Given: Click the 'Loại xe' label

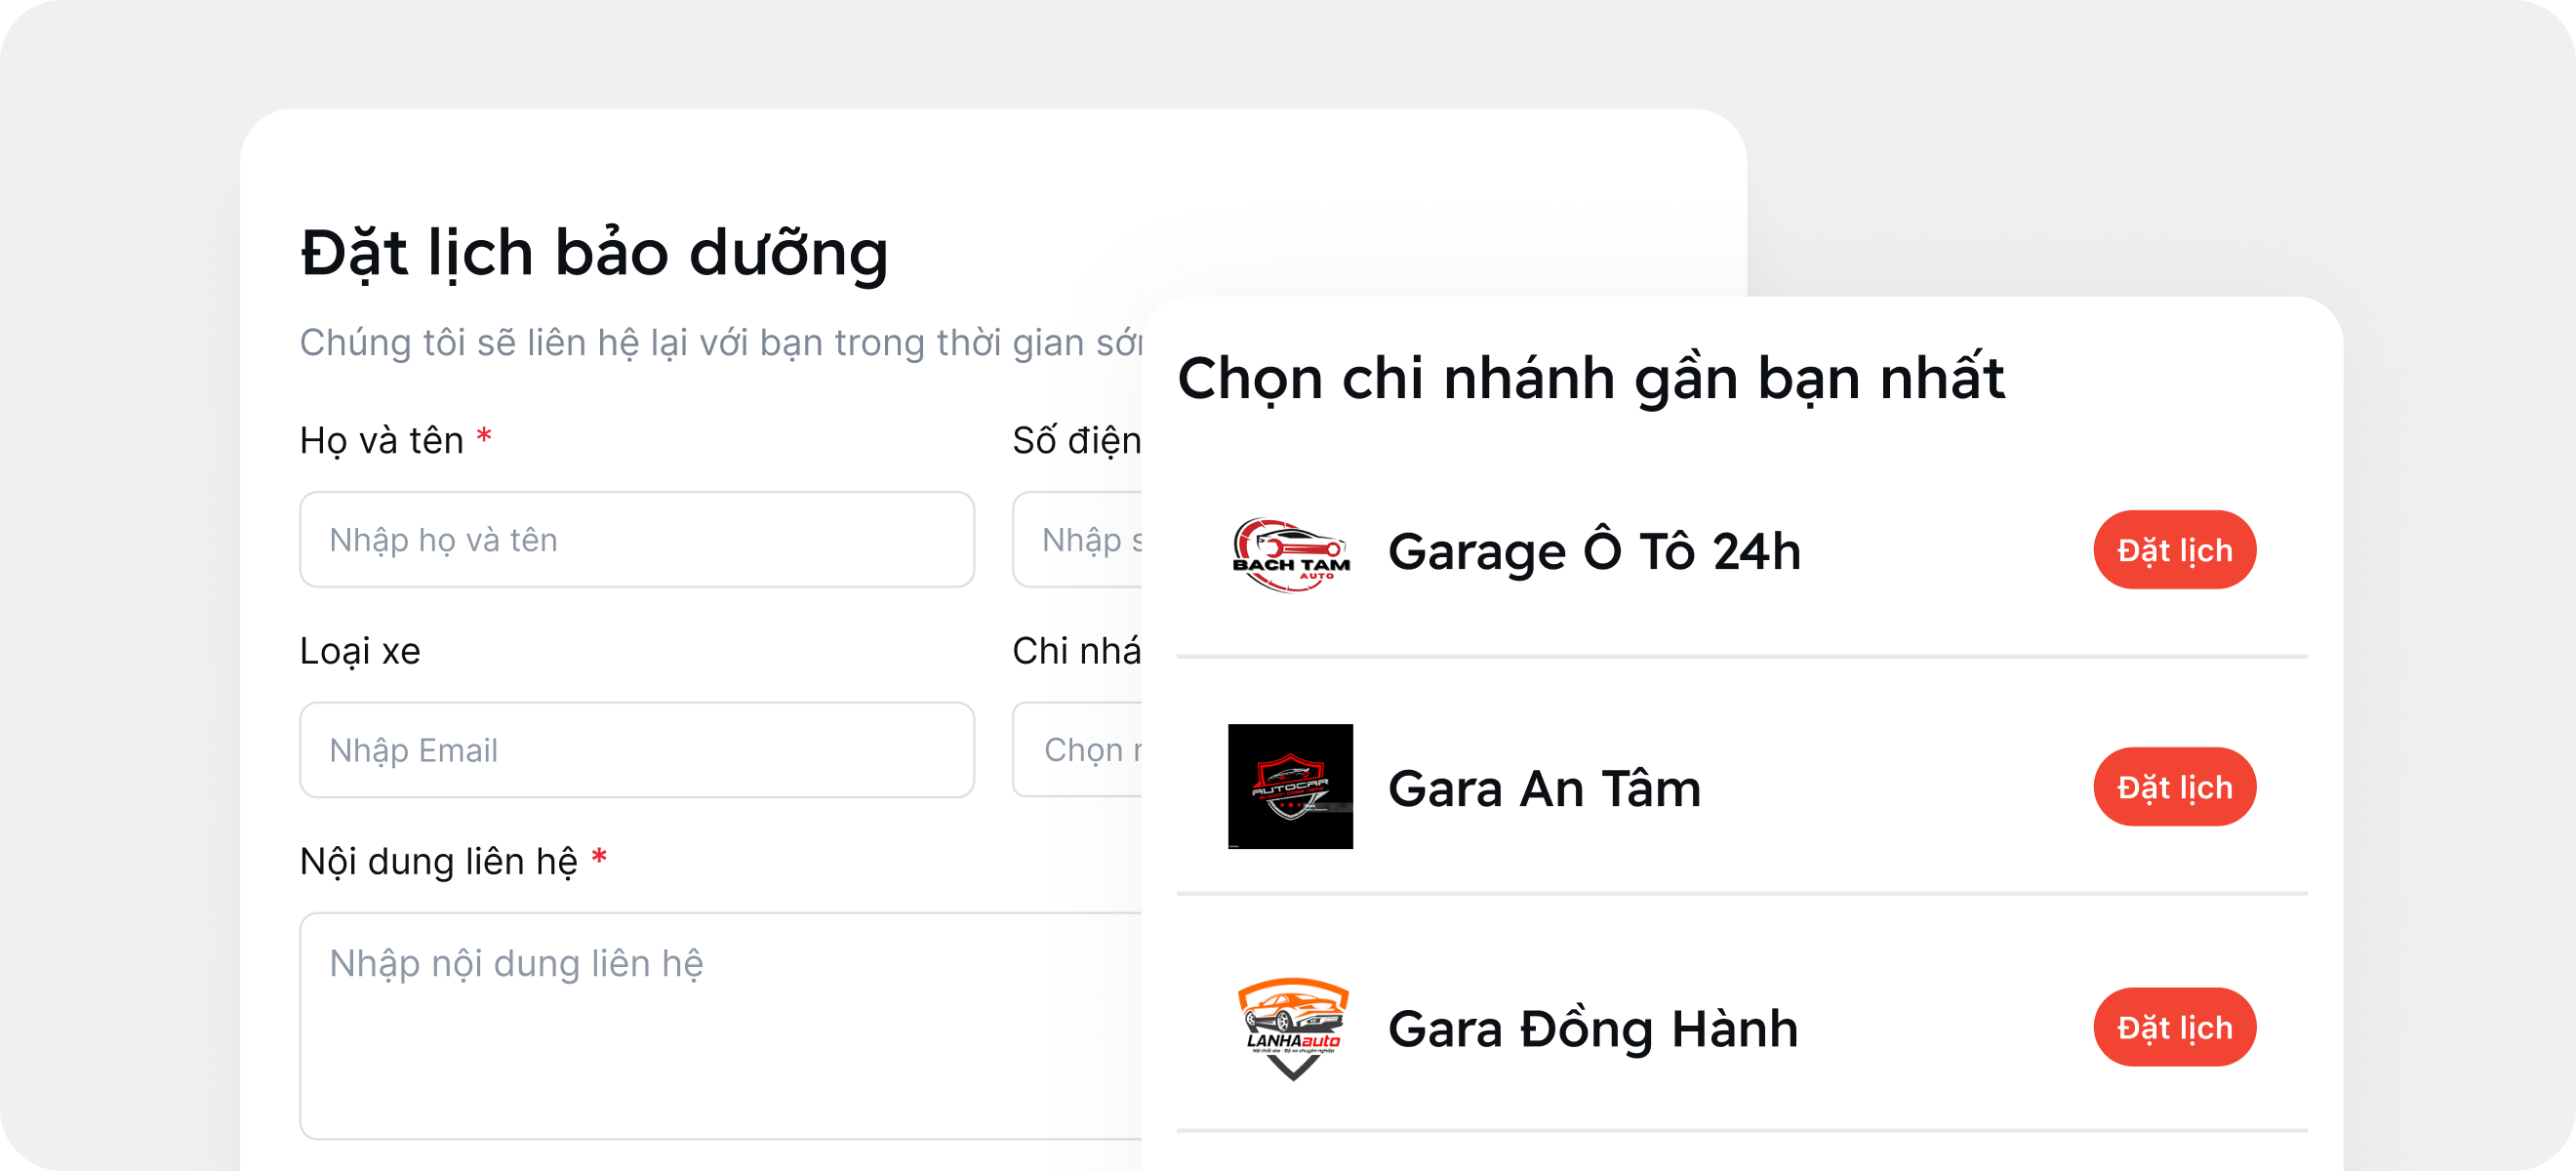Looking at the screenshot, I should [360, 651].
